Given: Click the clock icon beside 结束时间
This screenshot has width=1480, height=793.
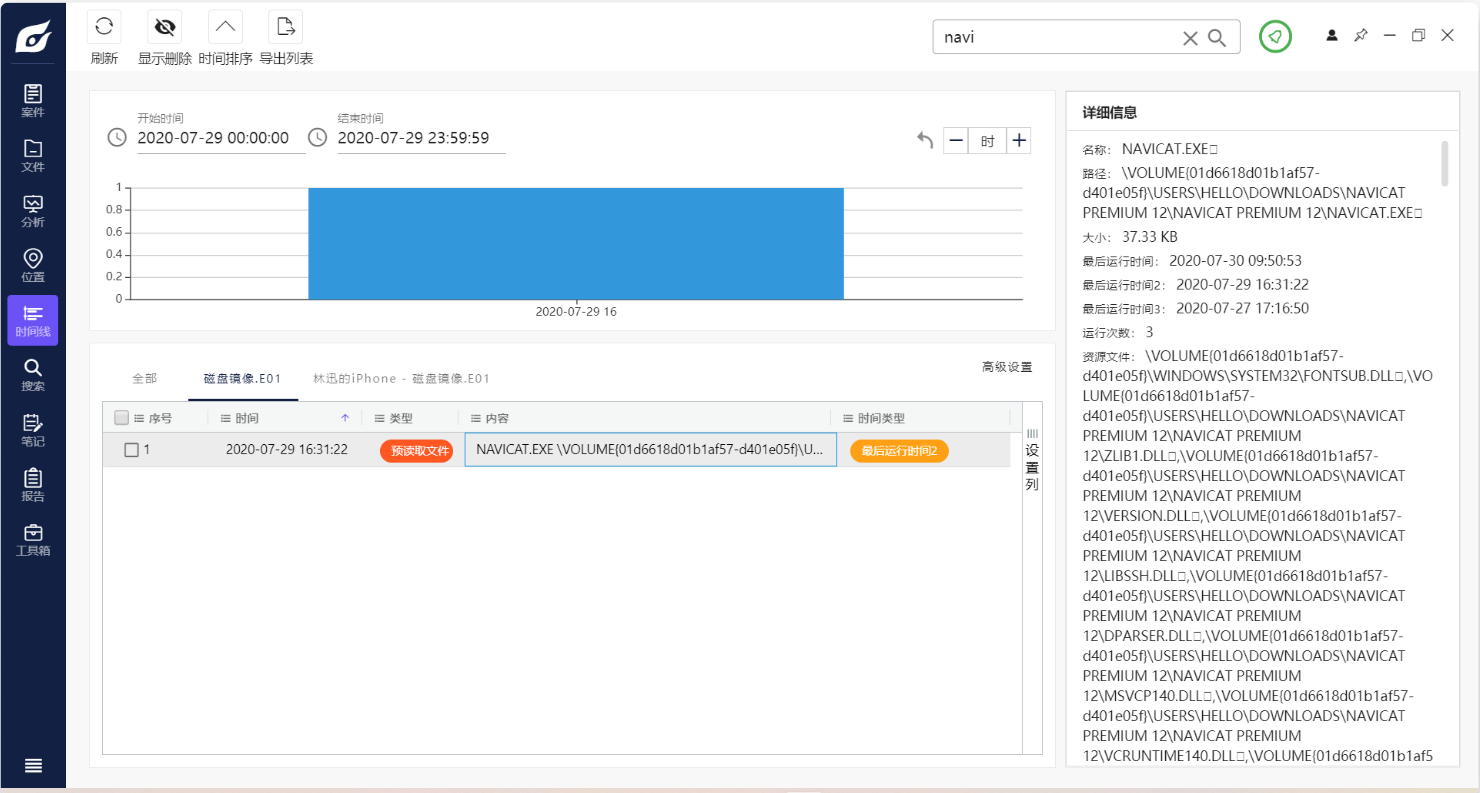Looking at the screenshot, I should click(317, 137).
